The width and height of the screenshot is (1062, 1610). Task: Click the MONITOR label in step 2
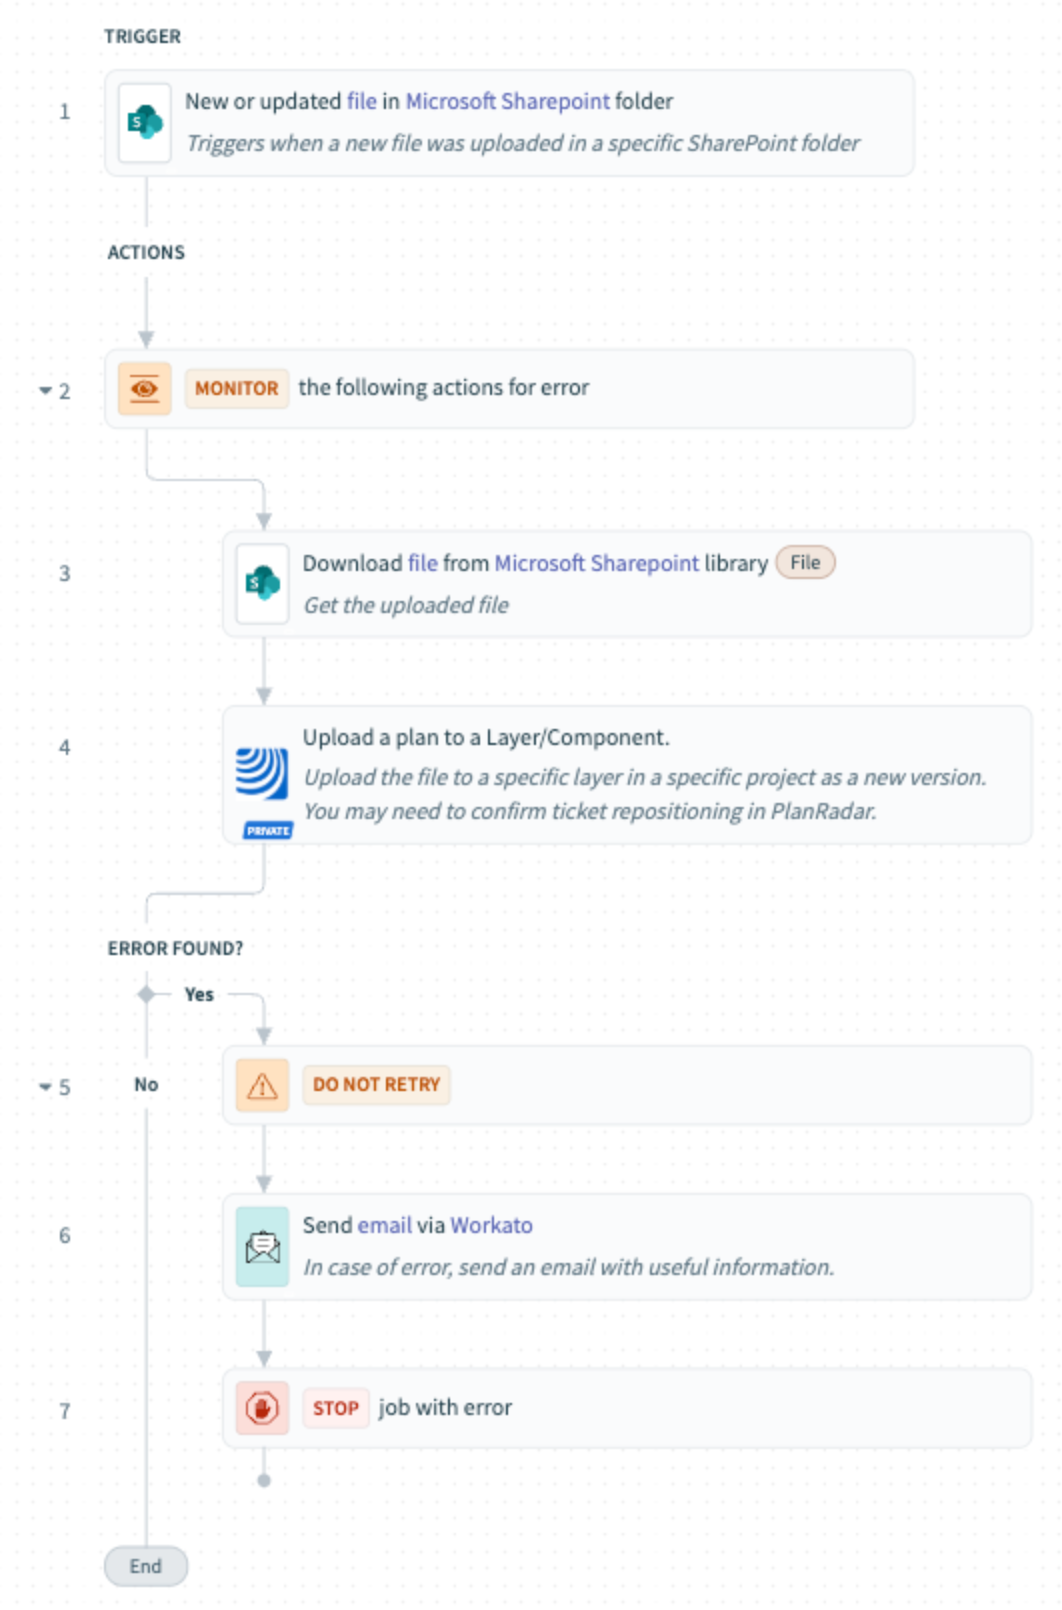point(236,389)
